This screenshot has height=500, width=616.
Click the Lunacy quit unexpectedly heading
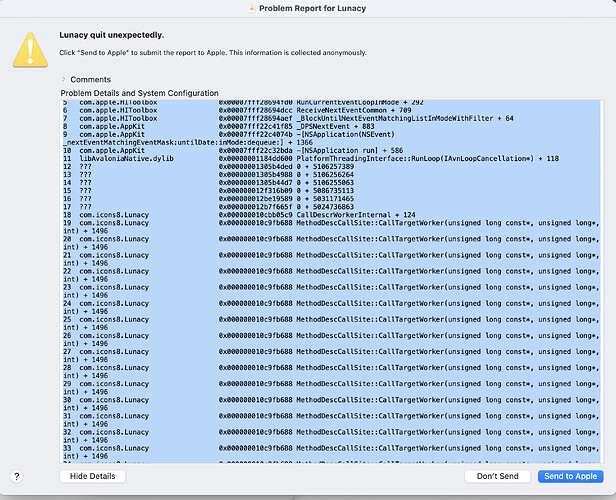point(112,35)
